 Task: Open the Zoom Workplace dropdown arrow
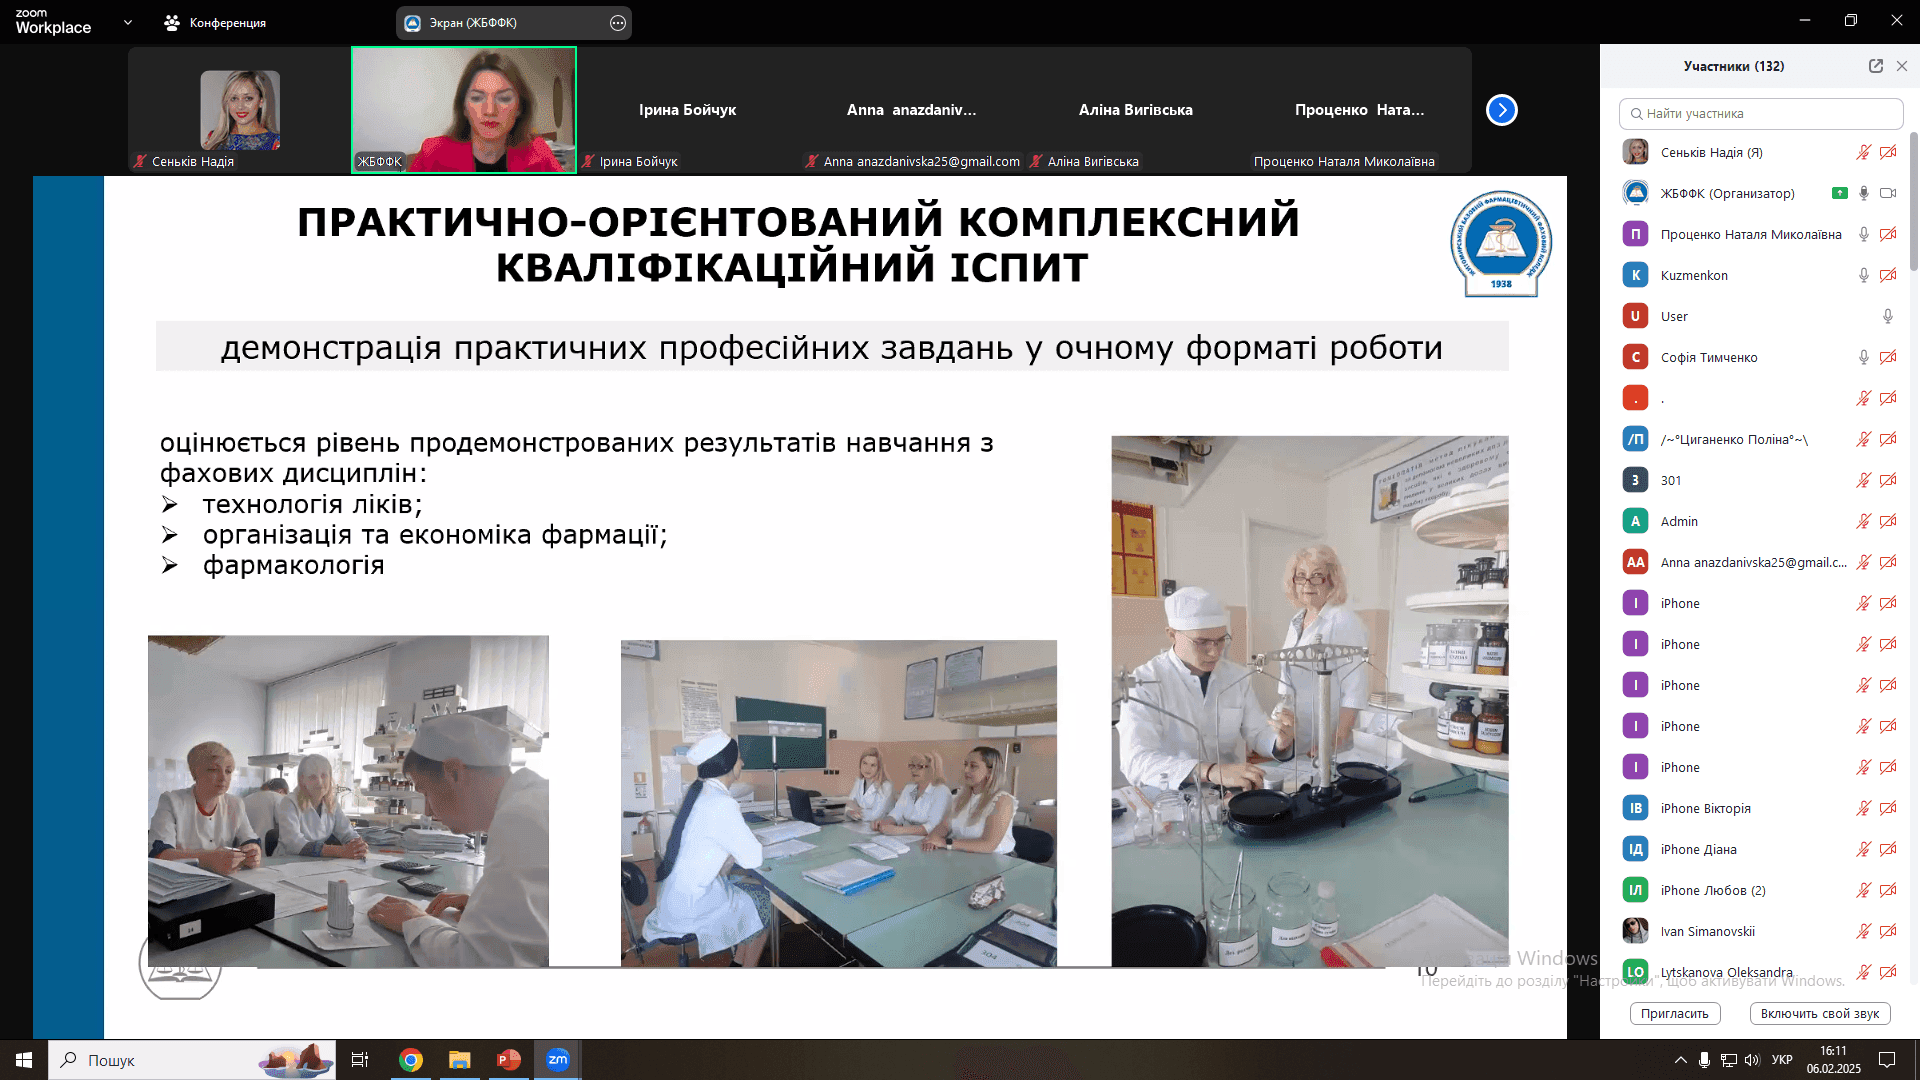click(128, 22)
